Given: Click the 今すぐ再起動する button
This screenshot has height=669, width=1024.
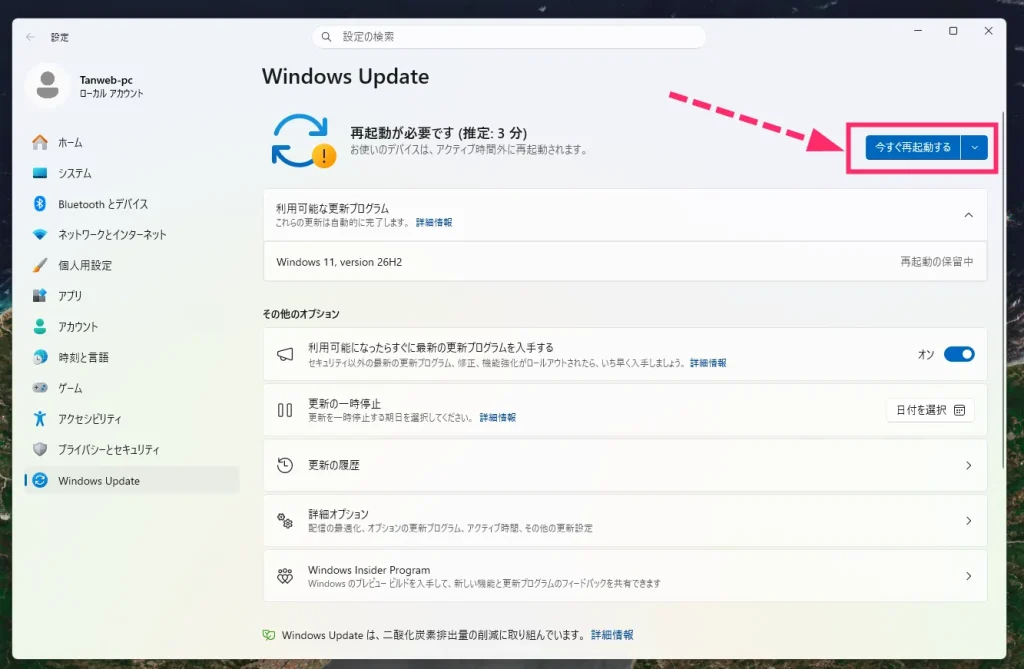Looking at the screenshot, I should point(913,147).
